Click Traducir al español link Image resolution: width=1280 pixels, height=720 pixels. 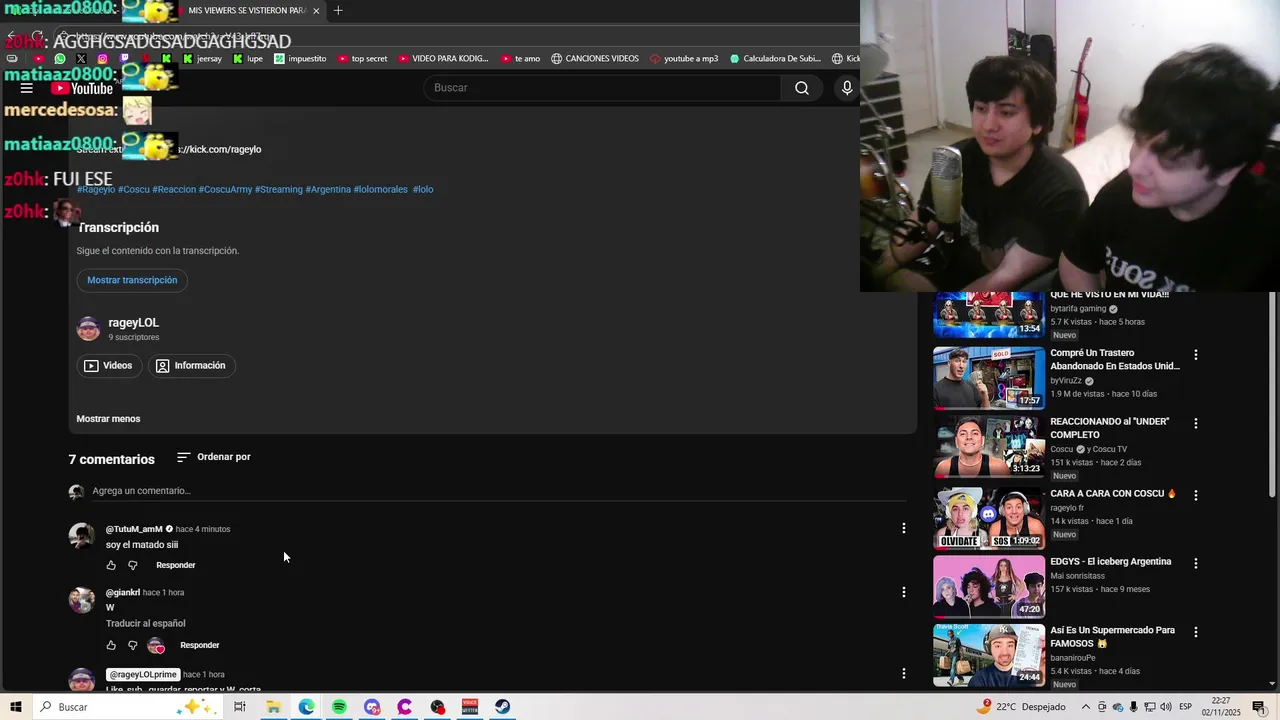point(146,624)
